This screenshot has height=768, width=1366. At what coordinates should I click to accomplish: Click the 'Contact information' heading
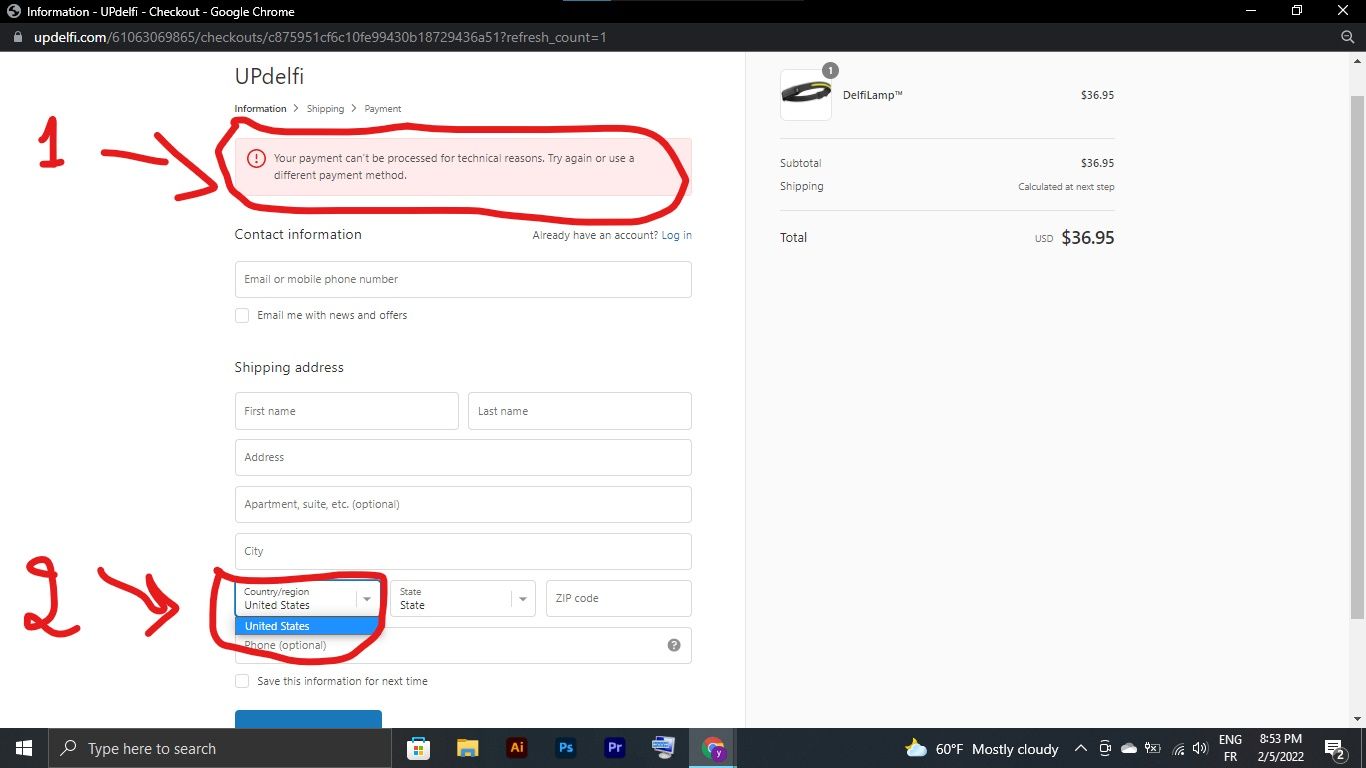[298, 234]
